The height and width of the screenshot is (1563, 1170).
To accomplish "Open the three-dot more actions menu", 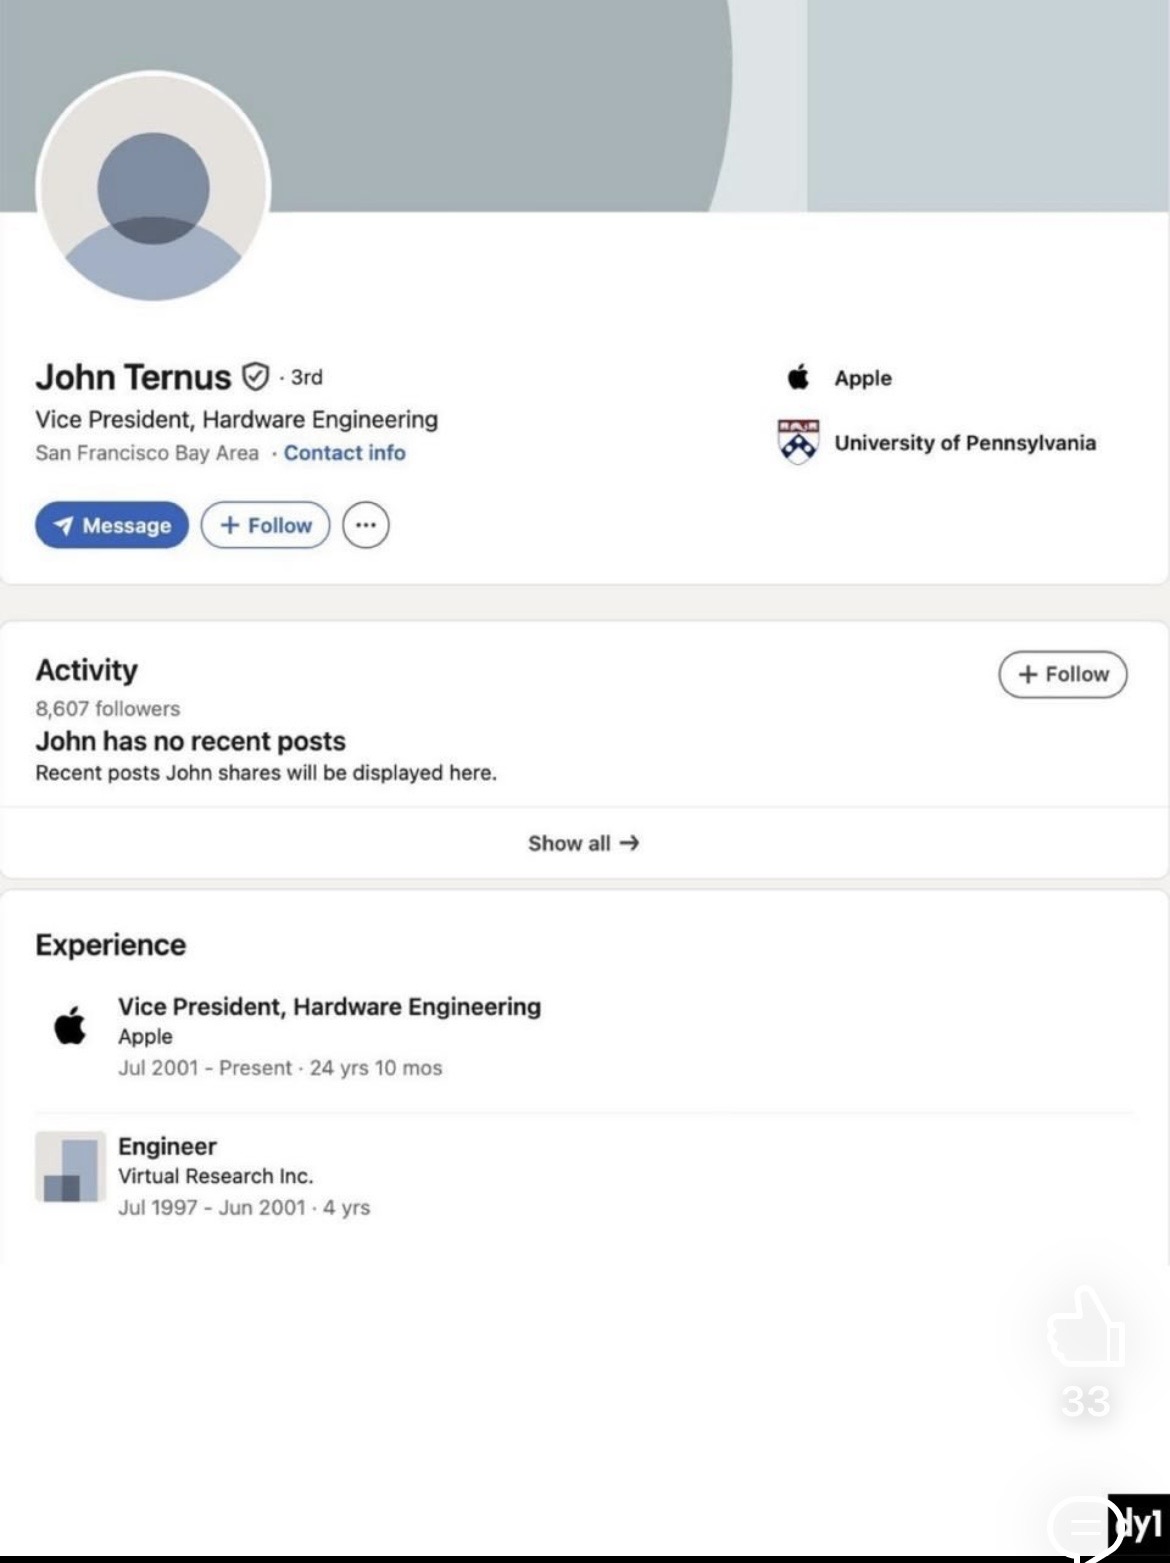I will click(366, 525).
